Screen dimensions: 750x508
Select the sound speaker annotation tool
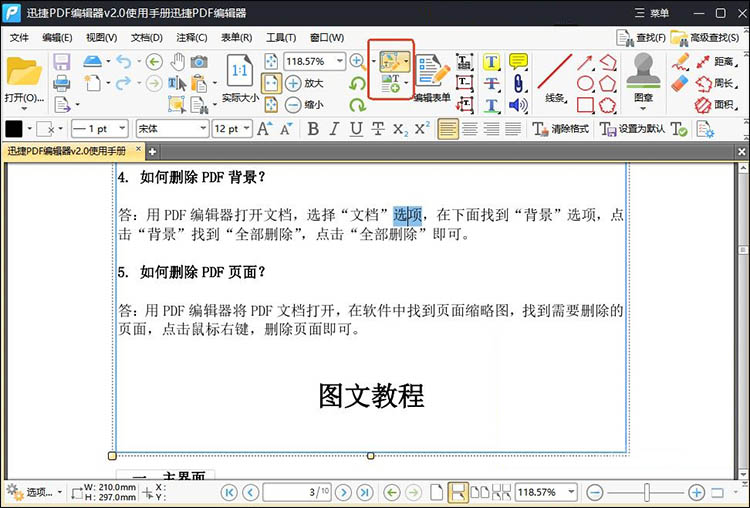pos(518,105)
